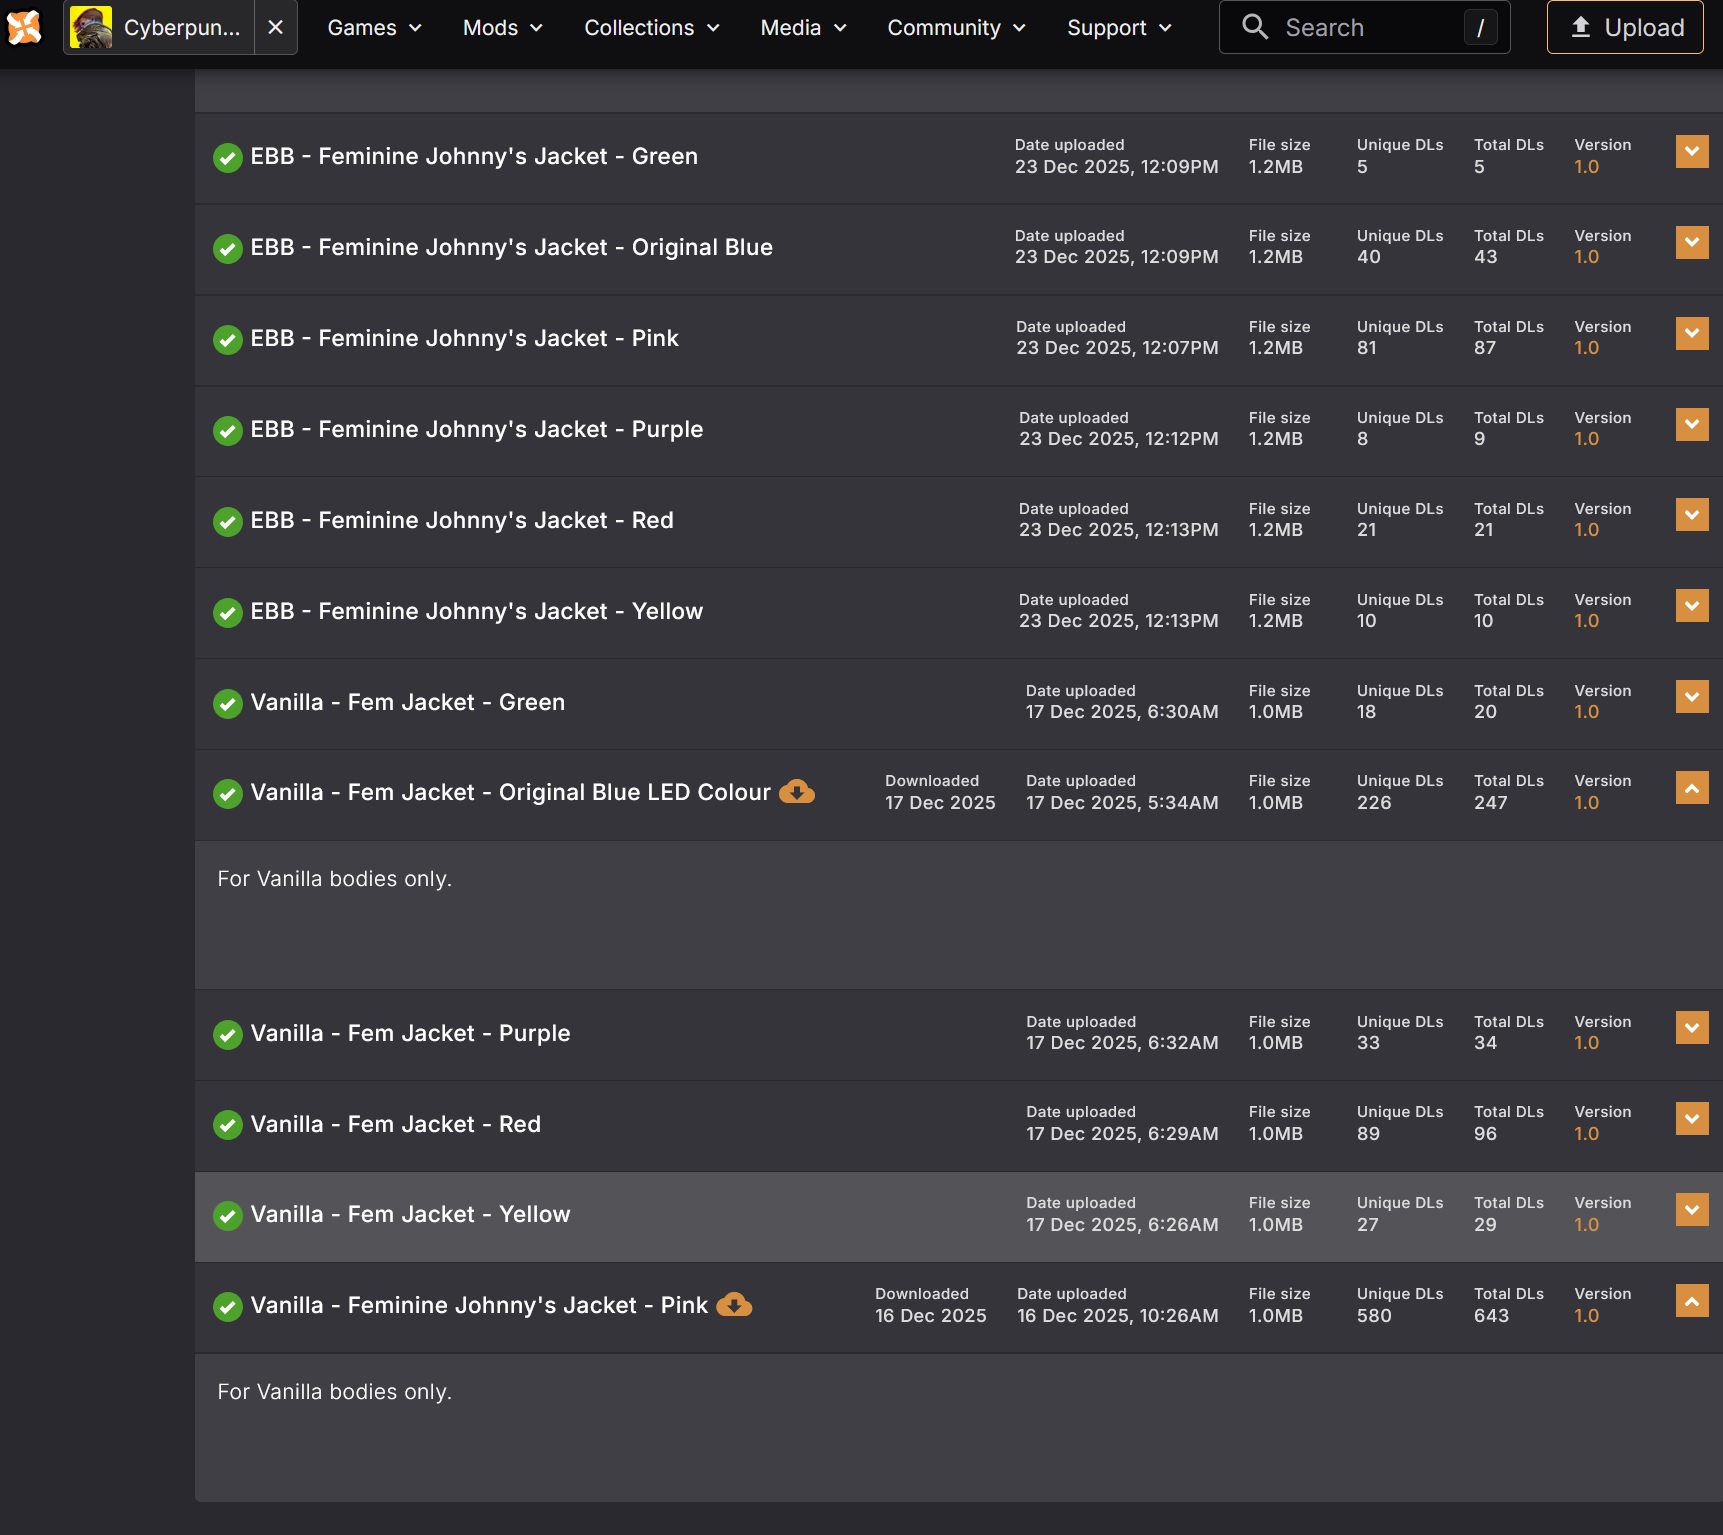Remove the Cyberpunk game filter with X

tap(276, 27)
